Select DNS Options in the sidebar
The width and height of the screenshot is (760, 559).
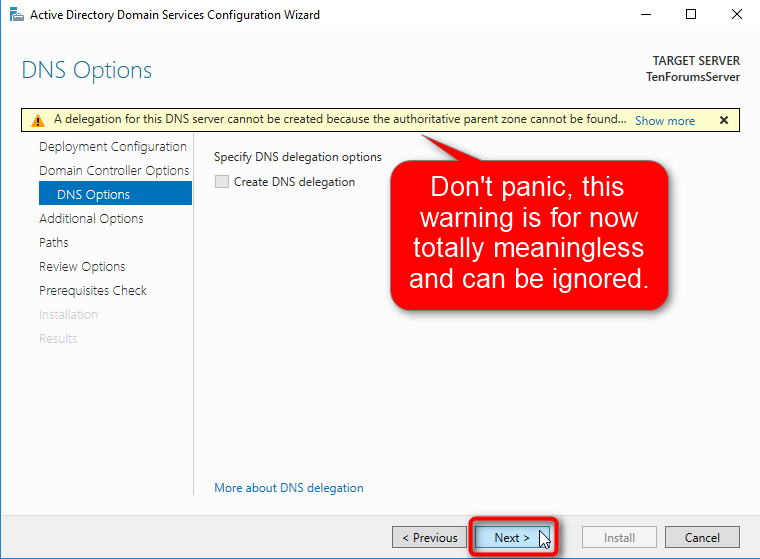coord(115,194)
